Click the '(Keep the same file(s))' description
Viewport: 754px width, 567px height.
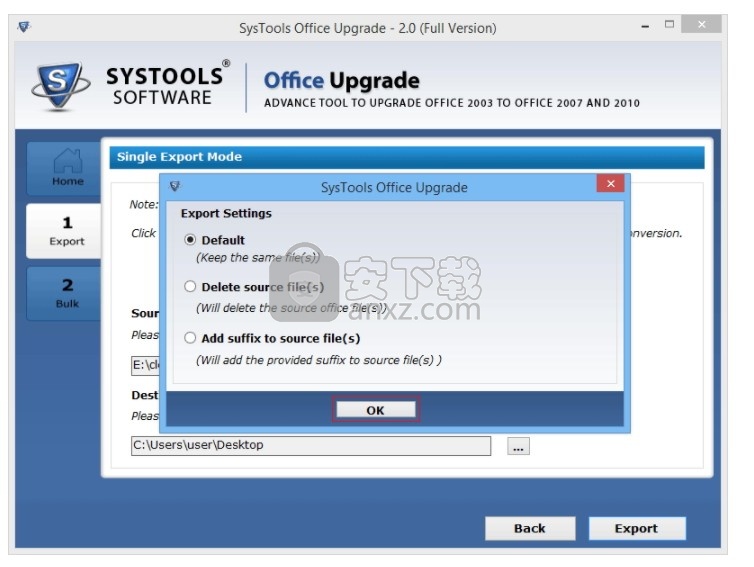[x=257, y=257]
